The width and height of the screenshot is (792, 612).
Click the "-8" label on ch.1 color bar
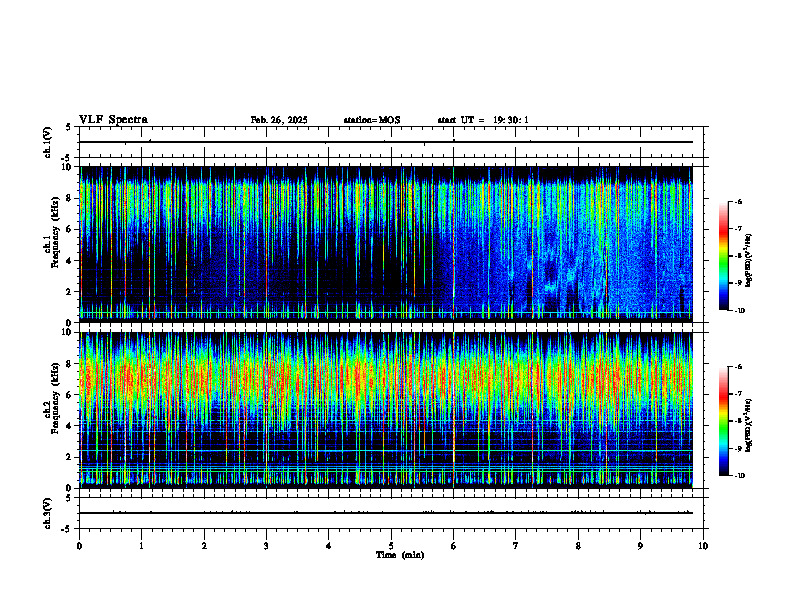[738, 256]
